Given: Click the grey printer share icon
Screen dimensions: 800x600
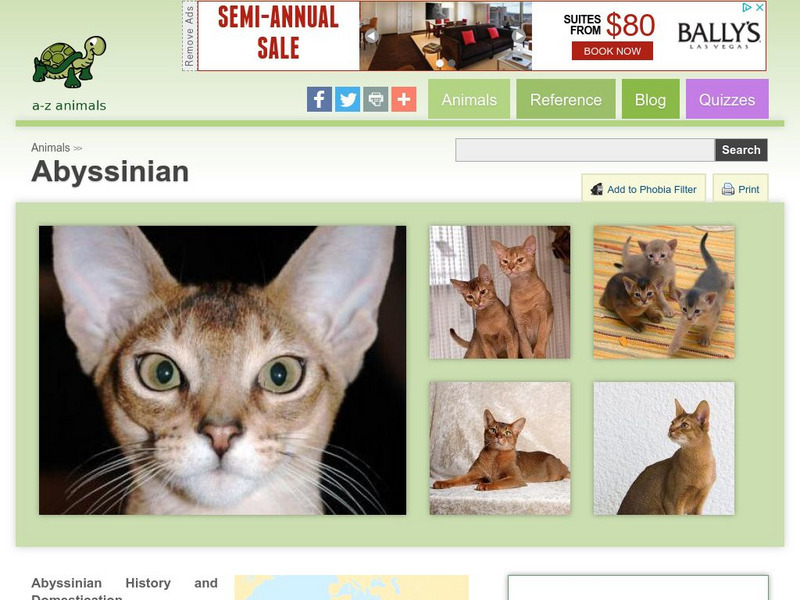Looking at the screenshot, I should (376, 99).
